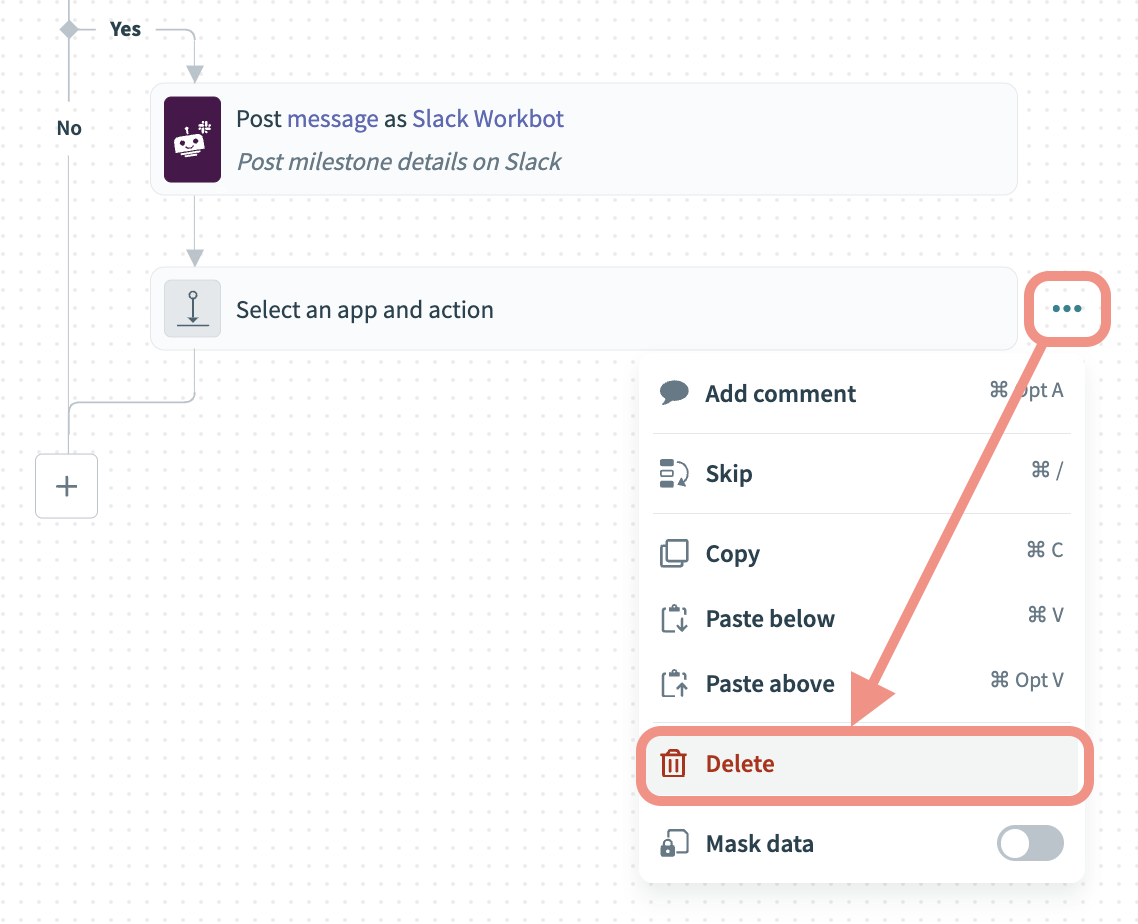Click "Select an app and action" step
Screen dimensions: 1138x924
tap(365, 310)
